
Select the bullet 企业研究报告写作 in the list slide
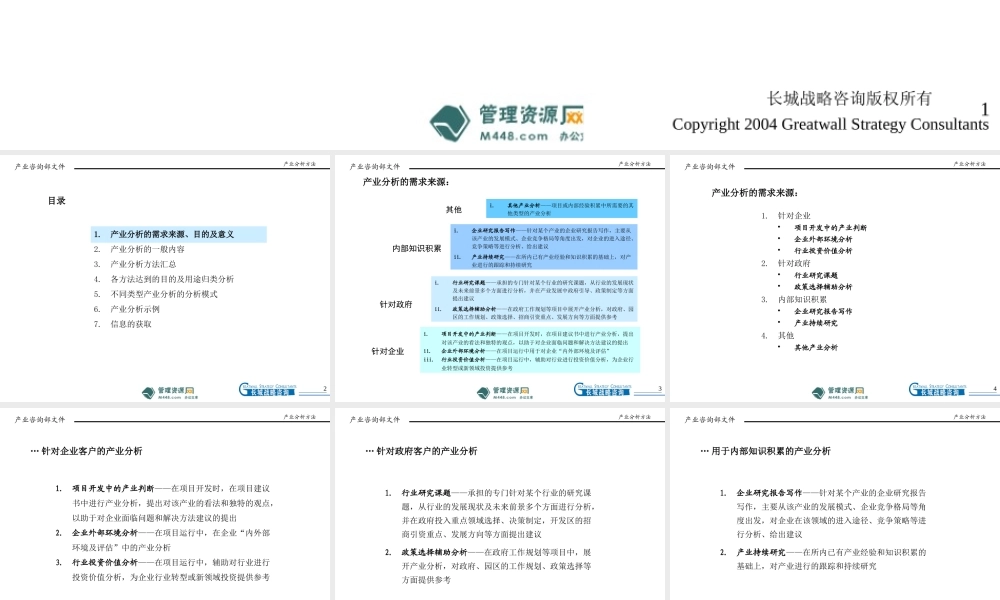[823, 311]
